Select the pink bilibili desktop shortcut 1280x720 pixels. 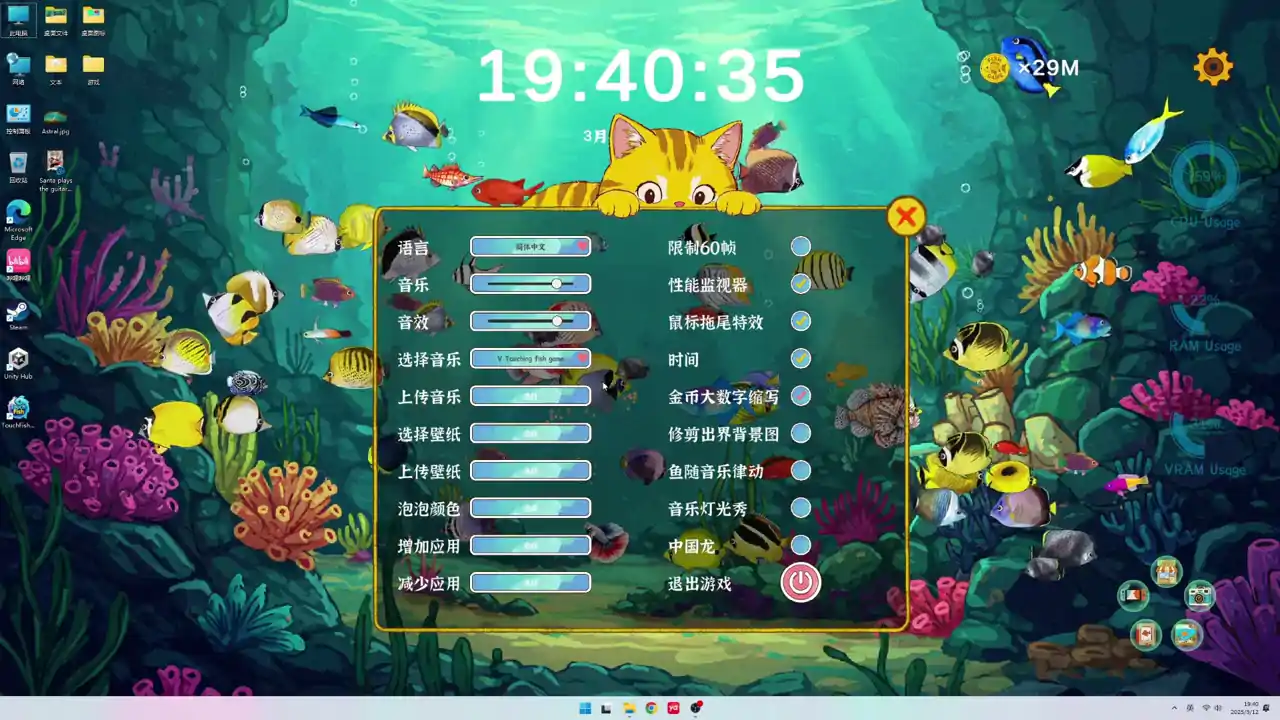click(x=18, y=265)
